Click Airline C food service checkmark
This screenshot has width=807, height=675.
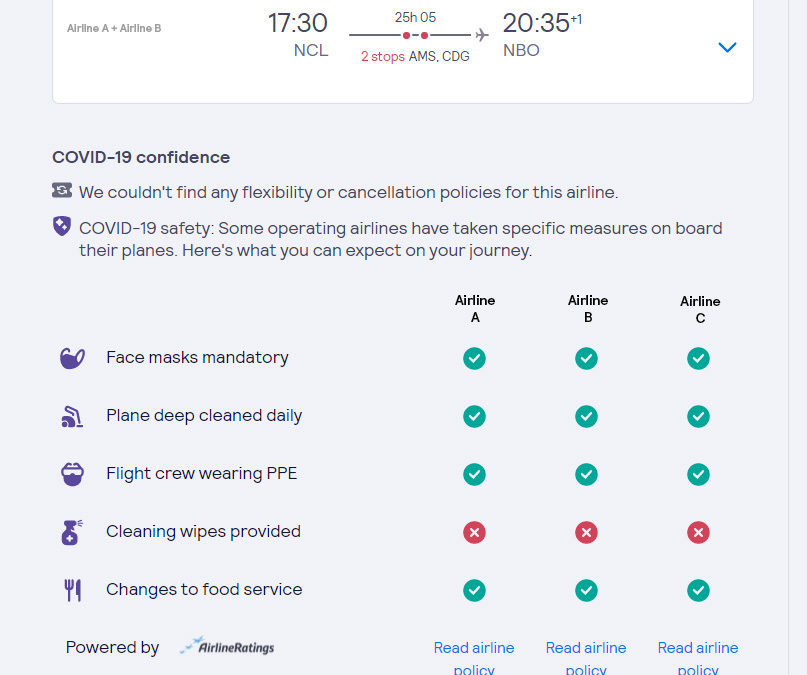(698, 591)
